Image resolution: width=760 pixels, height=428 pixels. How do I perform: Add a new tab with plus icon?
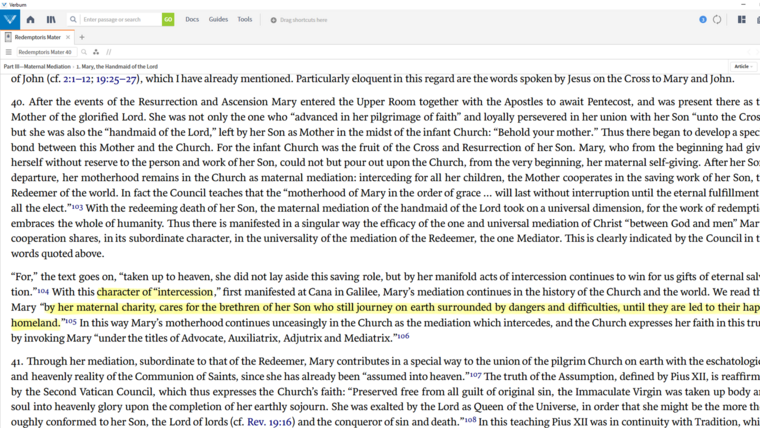point(82,37)
